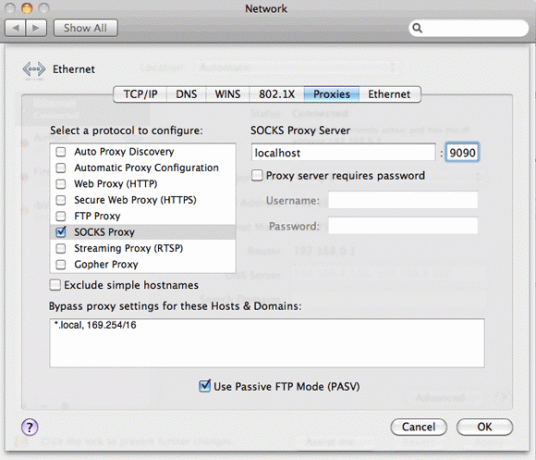Switch to the TCP/IP tab

pyautogui.click(x=140, y=94)
